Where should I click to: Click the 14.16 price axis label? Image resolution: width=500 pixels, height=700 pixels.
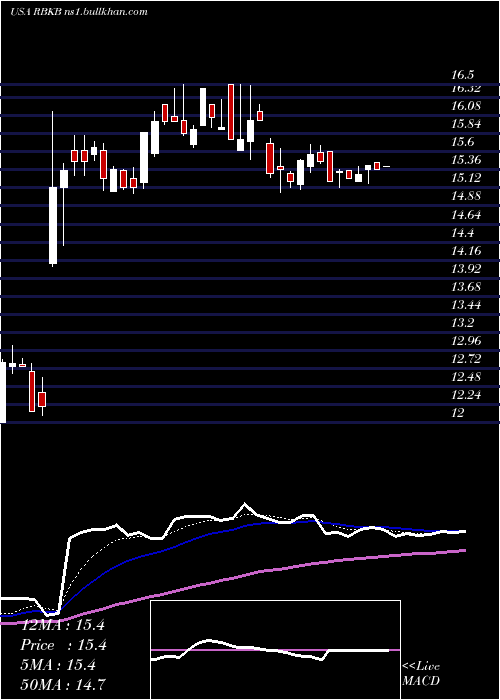coord(466,251)
